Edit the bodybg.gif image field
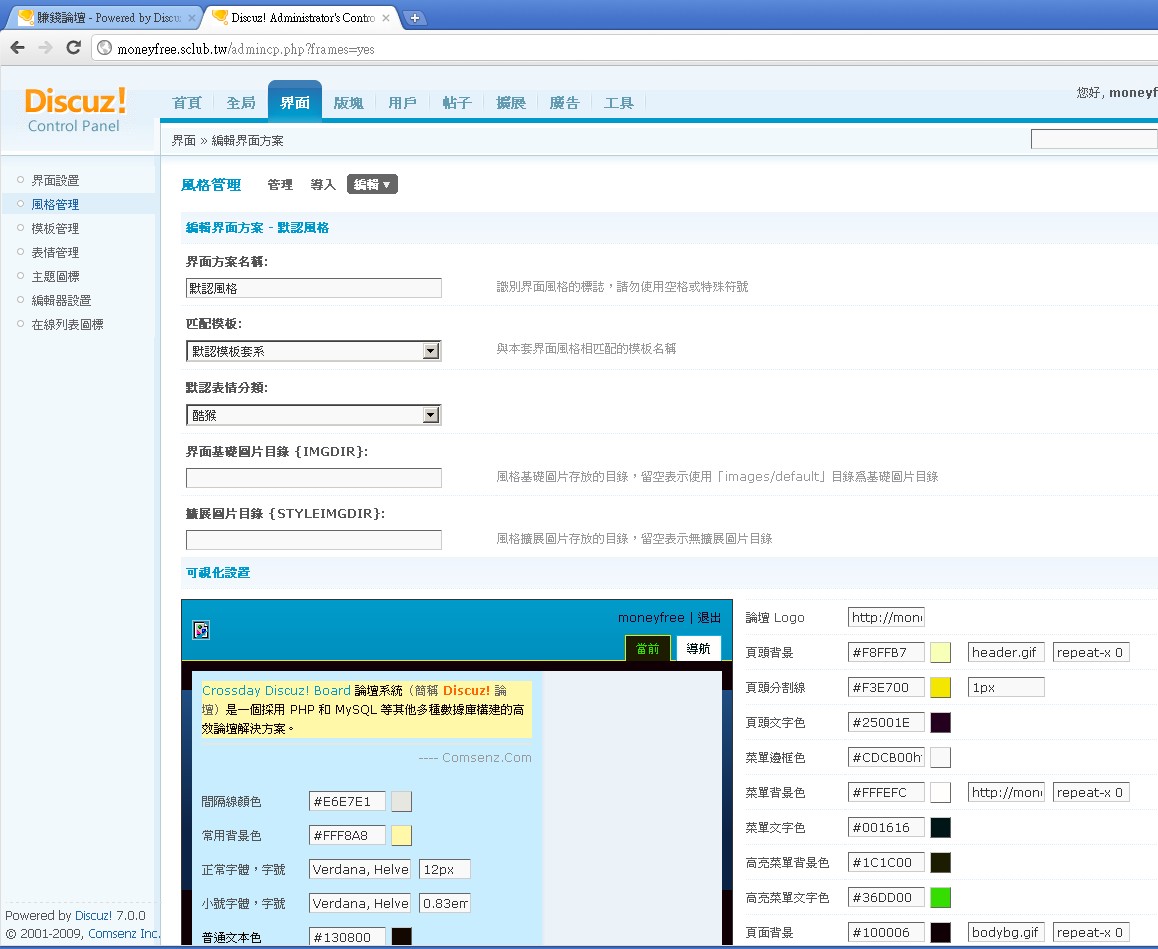Screen dimensions: 1158x949 pyautogui.click(x=1006, y=932)
